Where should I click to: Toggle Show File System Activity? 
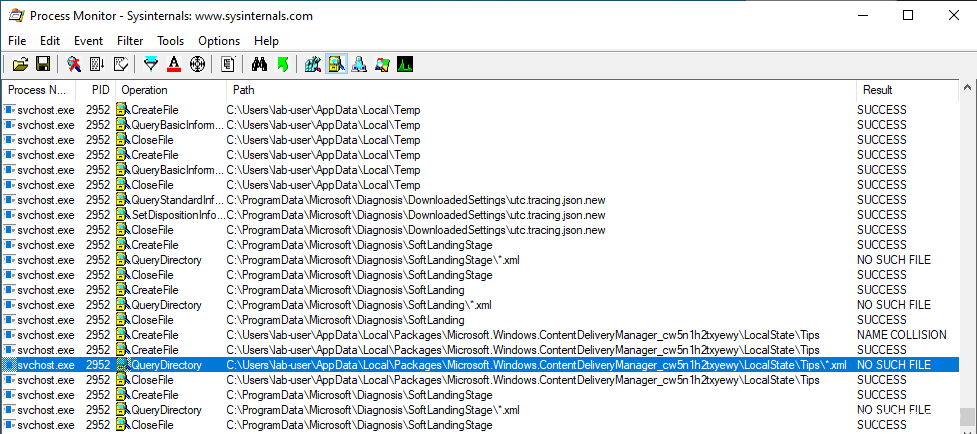(x=336, y=64)
